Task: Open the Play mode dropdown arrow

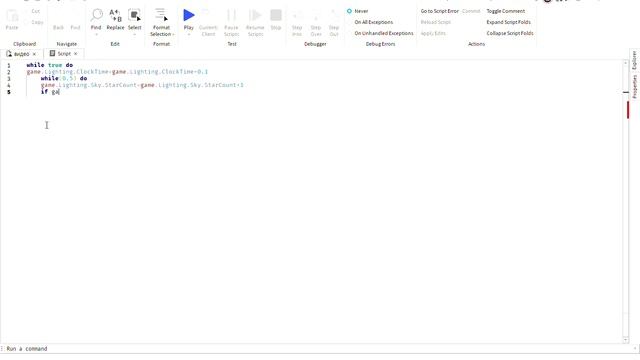Action: pyautogui.click(x=189, y=34)
